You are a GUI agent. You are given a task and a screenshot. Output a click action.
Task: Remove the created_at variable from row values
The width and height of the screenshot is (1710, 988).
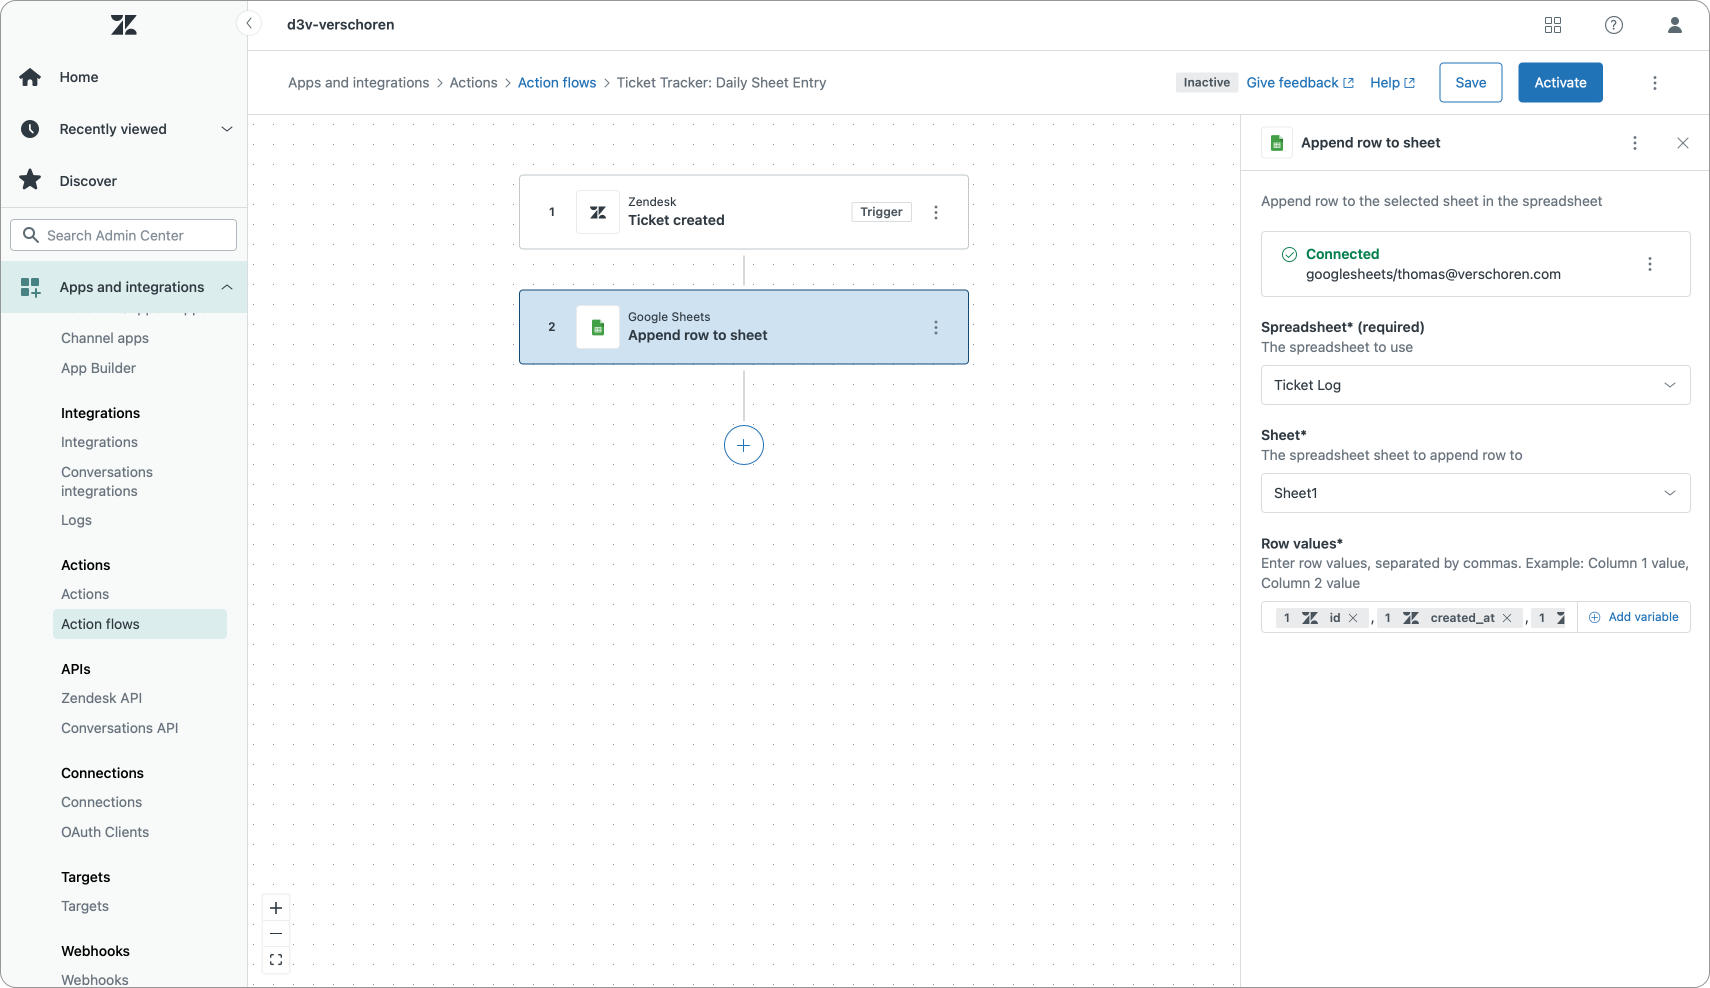(1507, 618)
